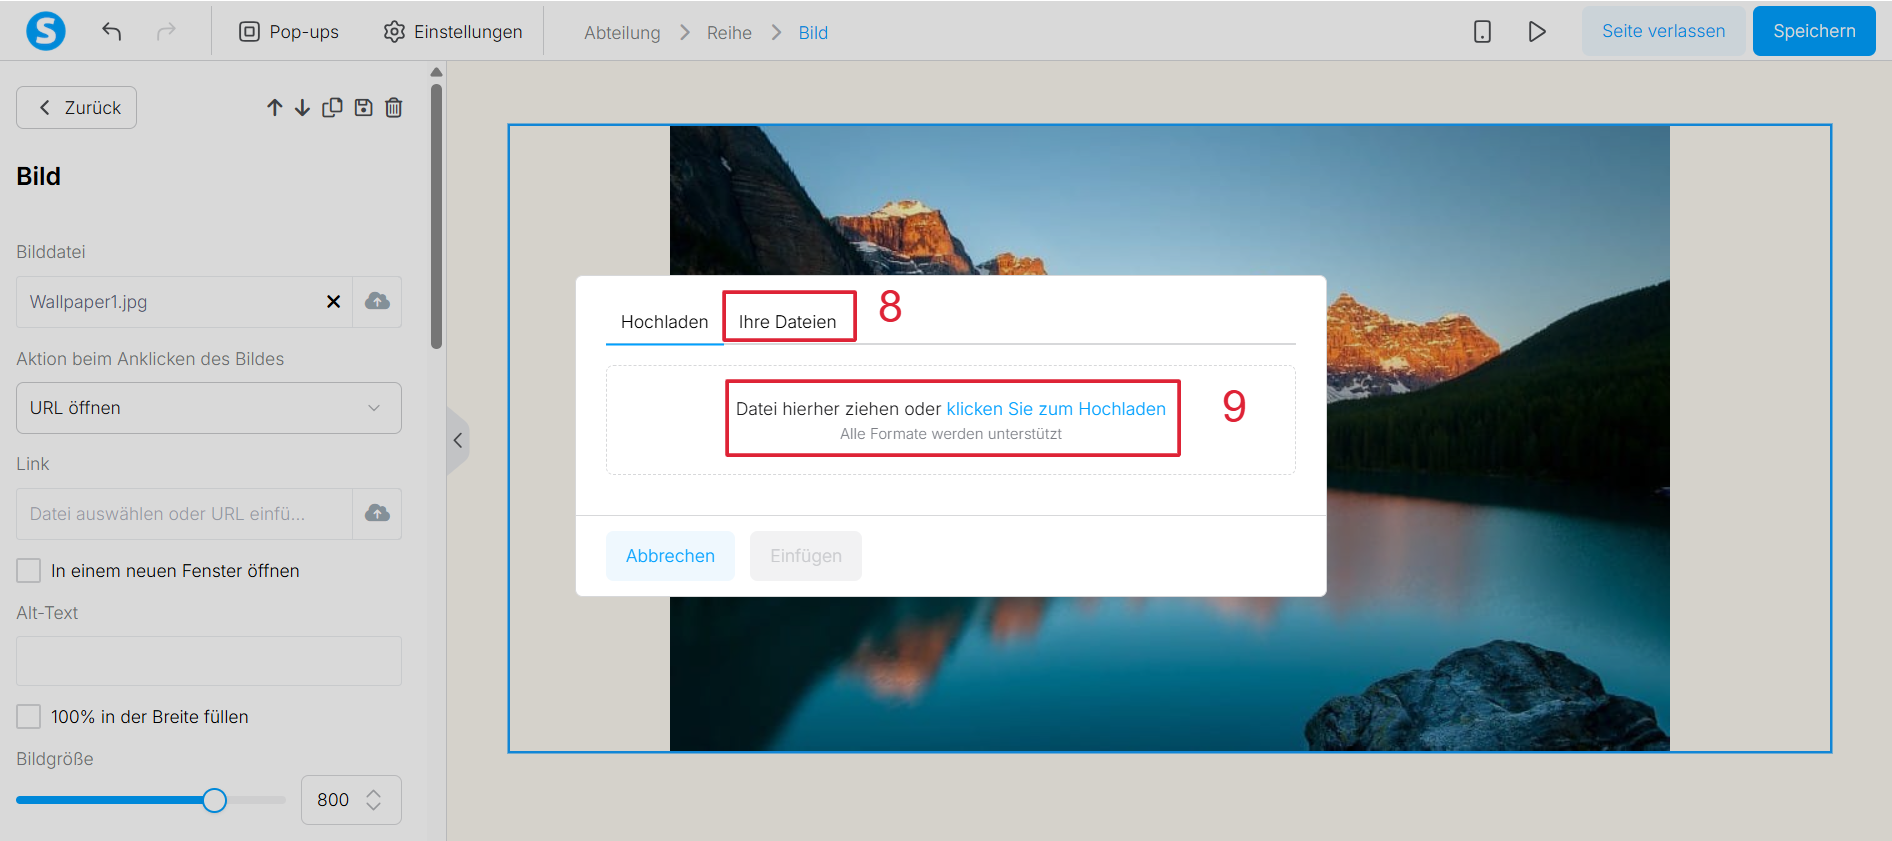Click the Speichern button
The width and height of the screenshot is (1892, 841).
tap(1814, 31)
